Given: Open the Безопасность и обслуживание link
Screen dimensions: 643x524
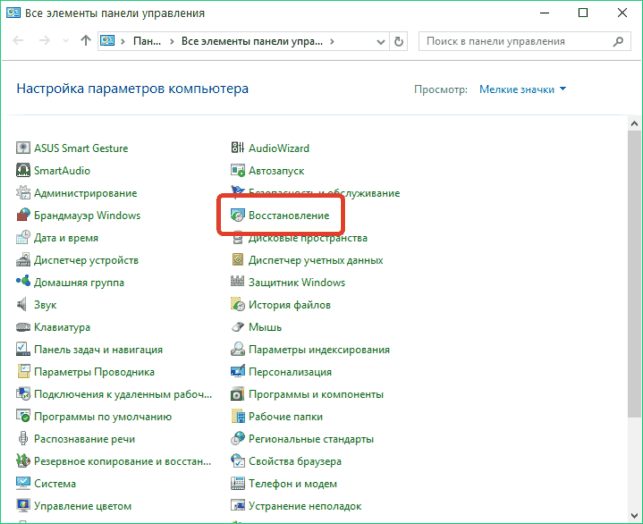Looking at the screenshot, I should tap(324, 192).
